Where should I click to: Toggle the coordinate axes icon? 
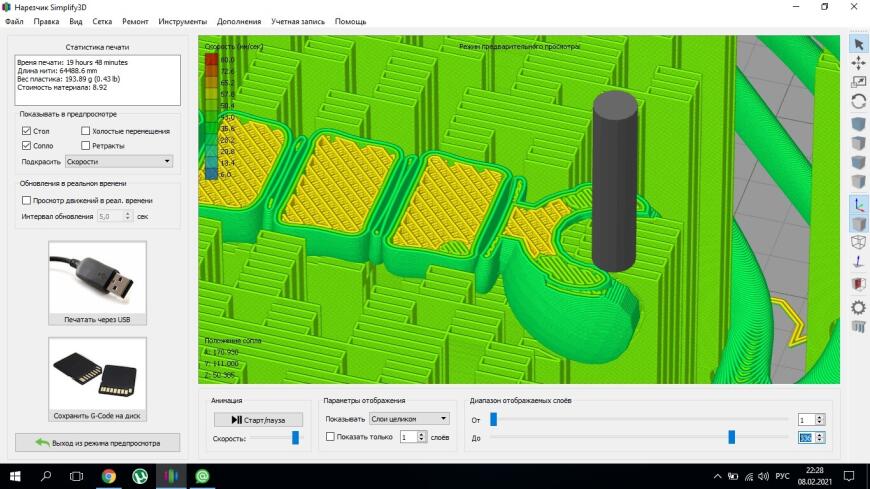click(858, 205)
